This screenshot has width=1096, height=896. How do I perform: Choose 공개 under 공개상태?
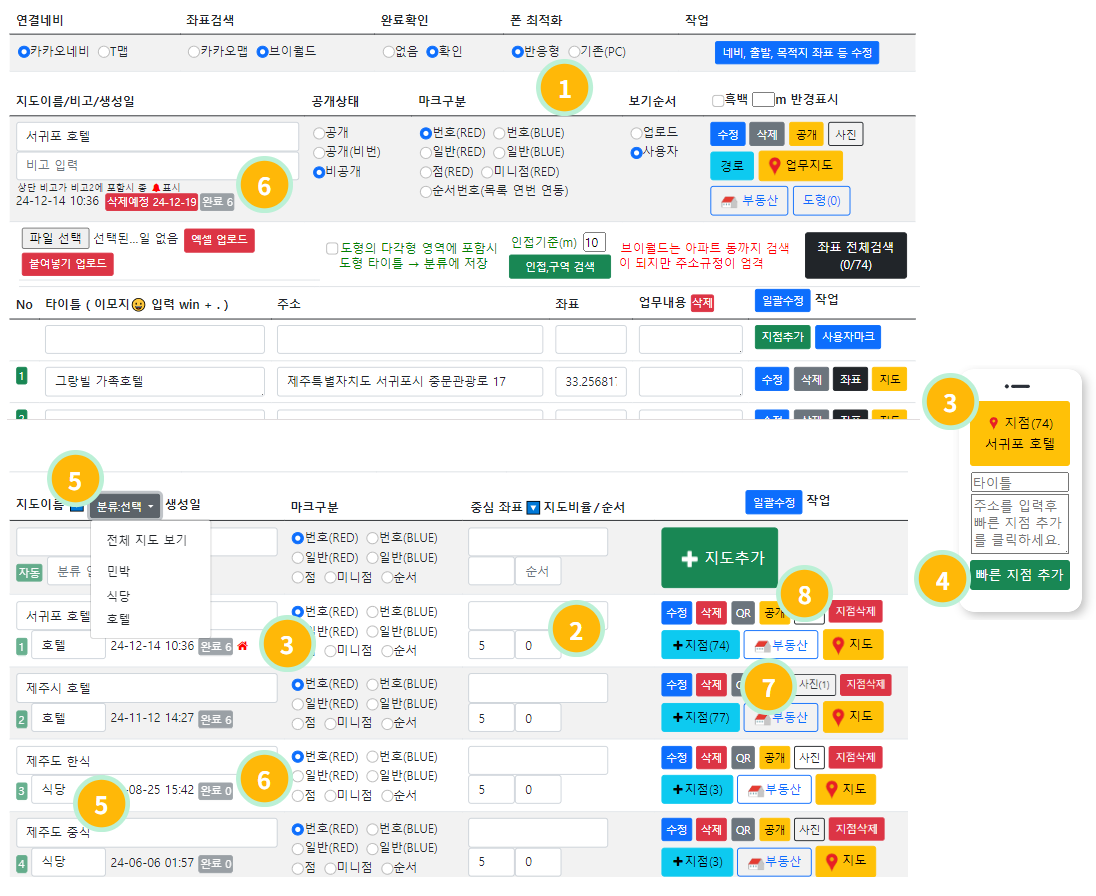(x=319, y=132)
